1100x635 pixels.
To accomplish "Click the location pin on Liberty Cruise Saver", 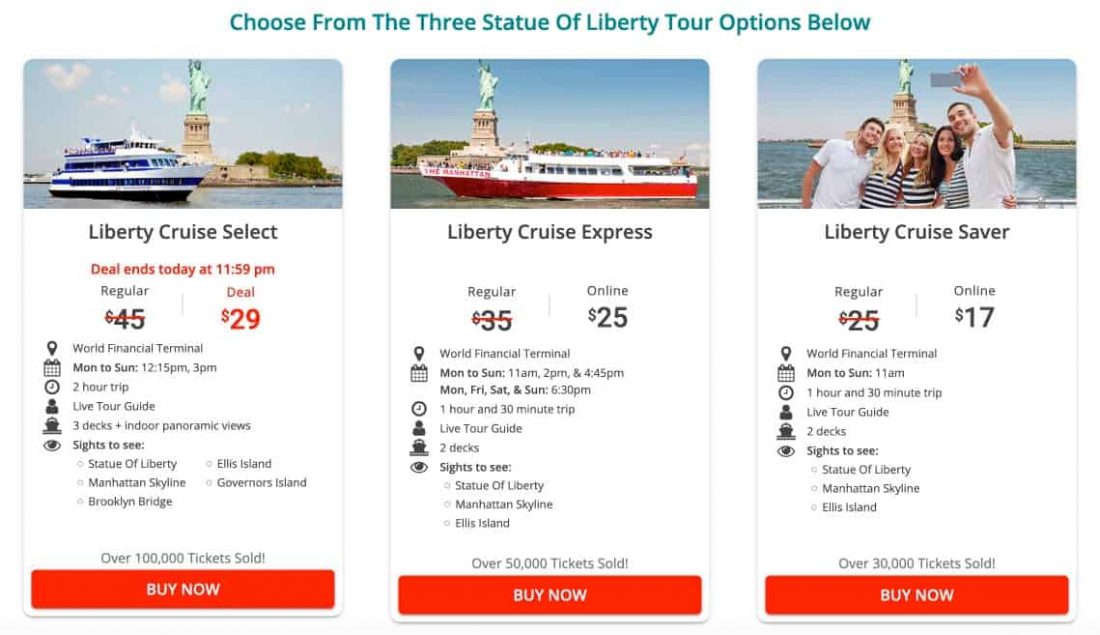I will tap(787, 352).
